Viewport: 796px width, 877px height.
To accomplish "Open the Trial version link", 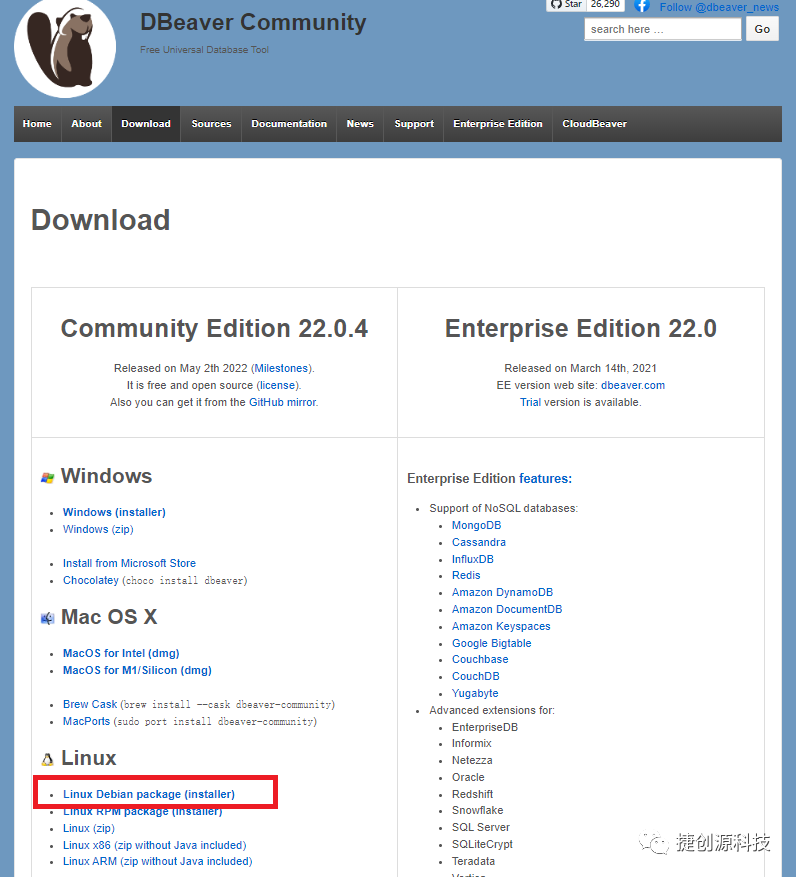I will coord(530,402).
